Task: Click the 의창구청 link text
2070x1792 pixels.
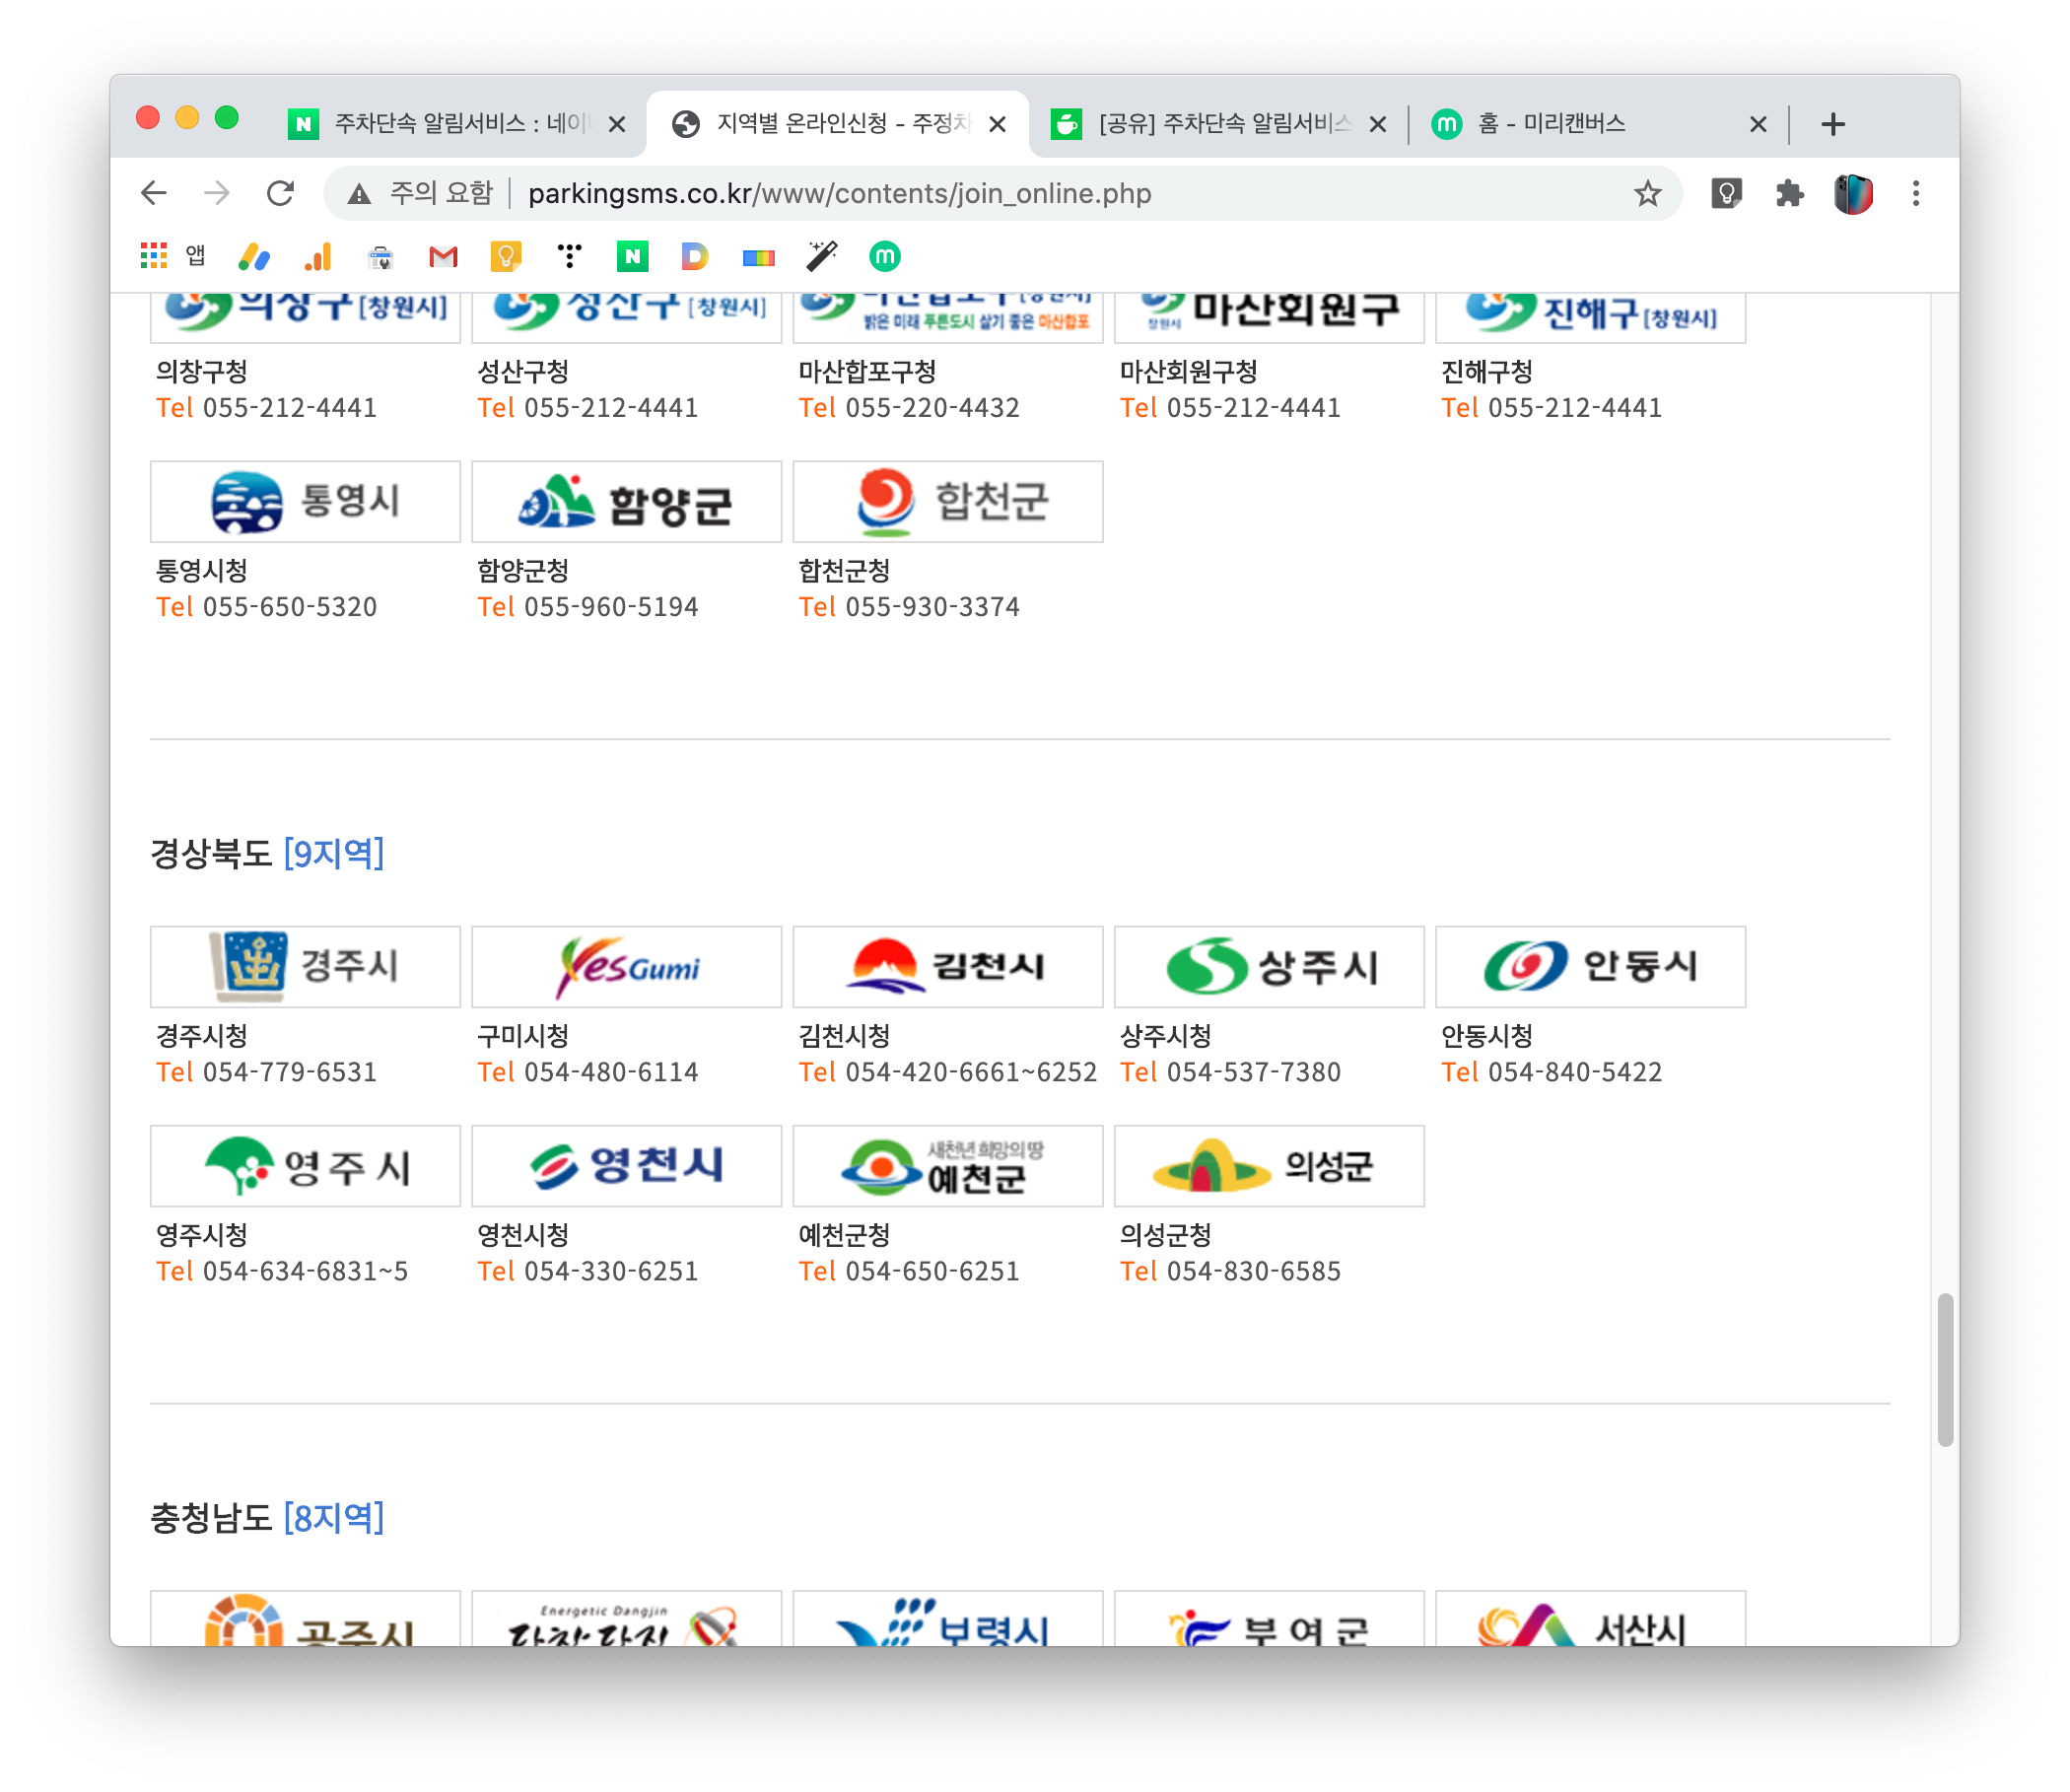Action: click(x=201, y=371)
